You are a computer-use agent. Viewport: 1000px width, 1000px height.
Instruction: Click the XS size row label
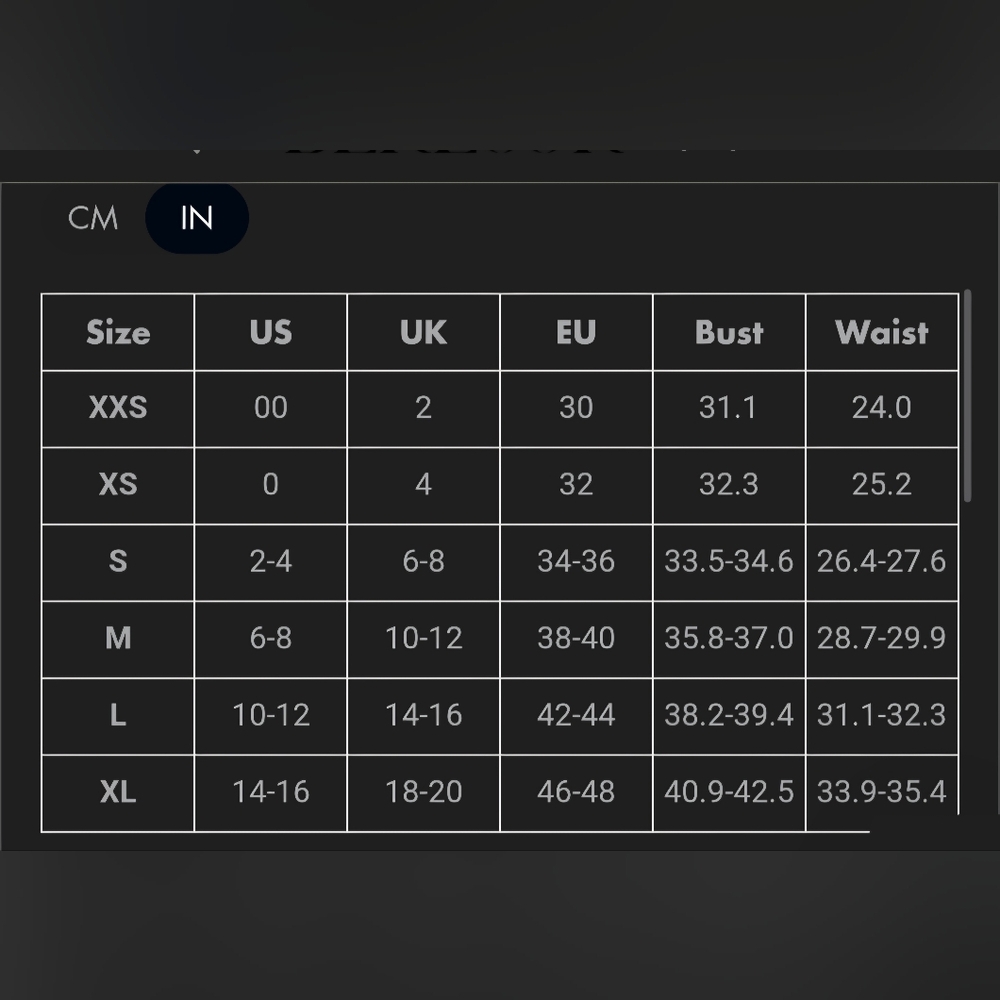pyautogui.click(x=118, y=485)
